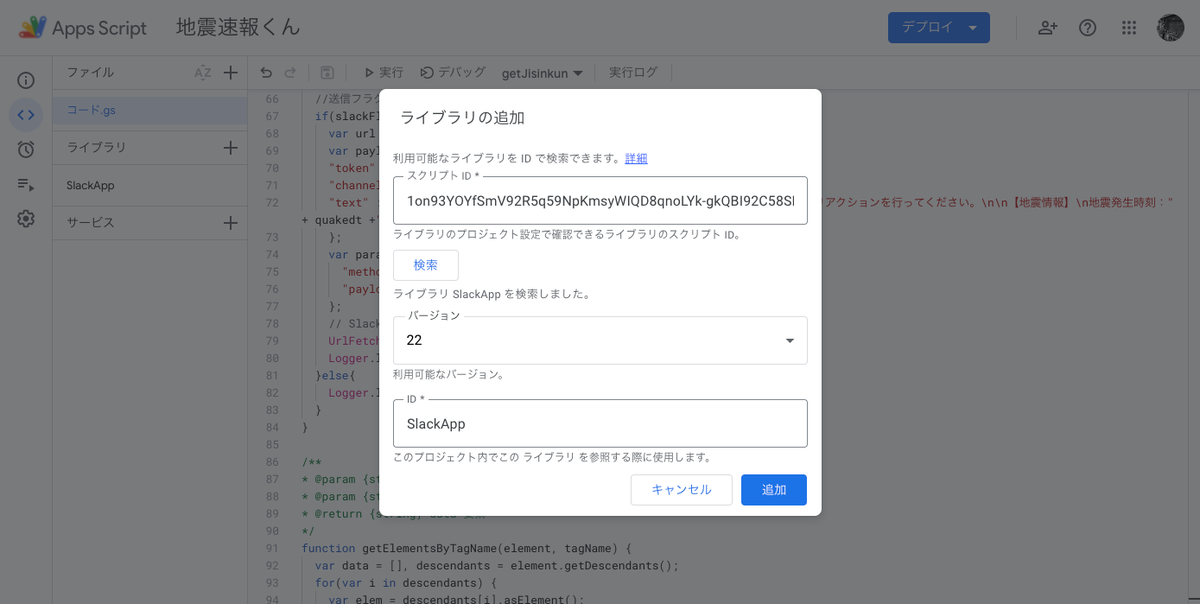Add a new file with plus icon

pos(230,72)
